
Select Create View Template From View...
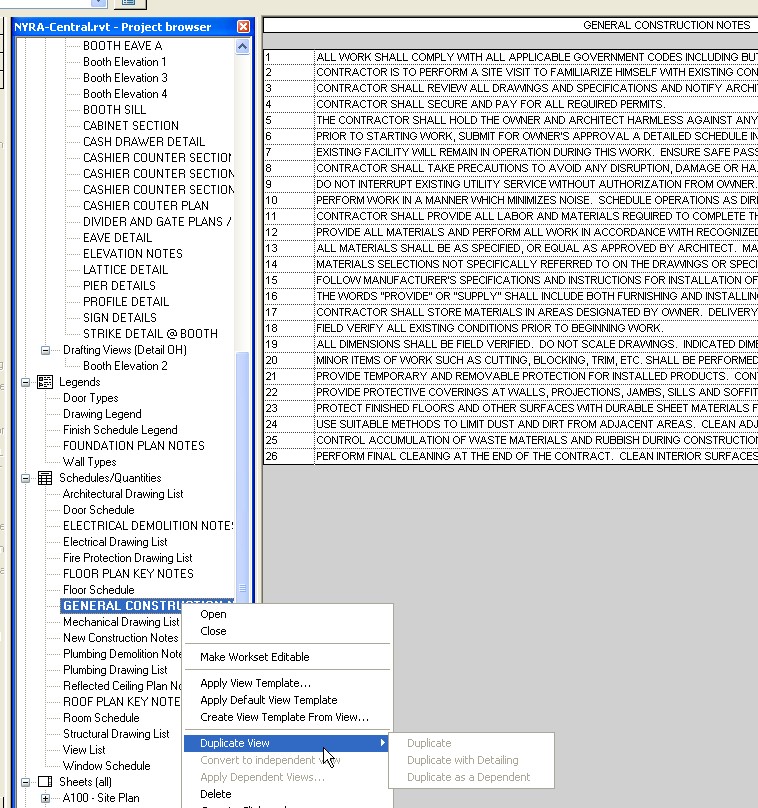284,717
